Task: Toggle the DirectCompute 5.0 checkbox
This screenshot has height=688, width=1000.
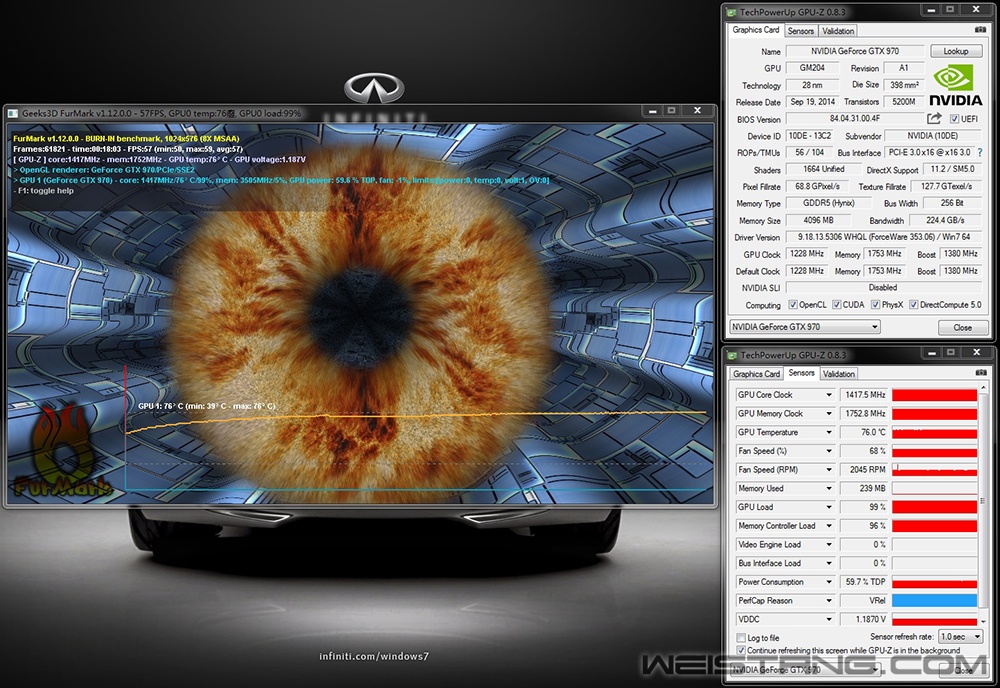Action: [x=913, y=305]
